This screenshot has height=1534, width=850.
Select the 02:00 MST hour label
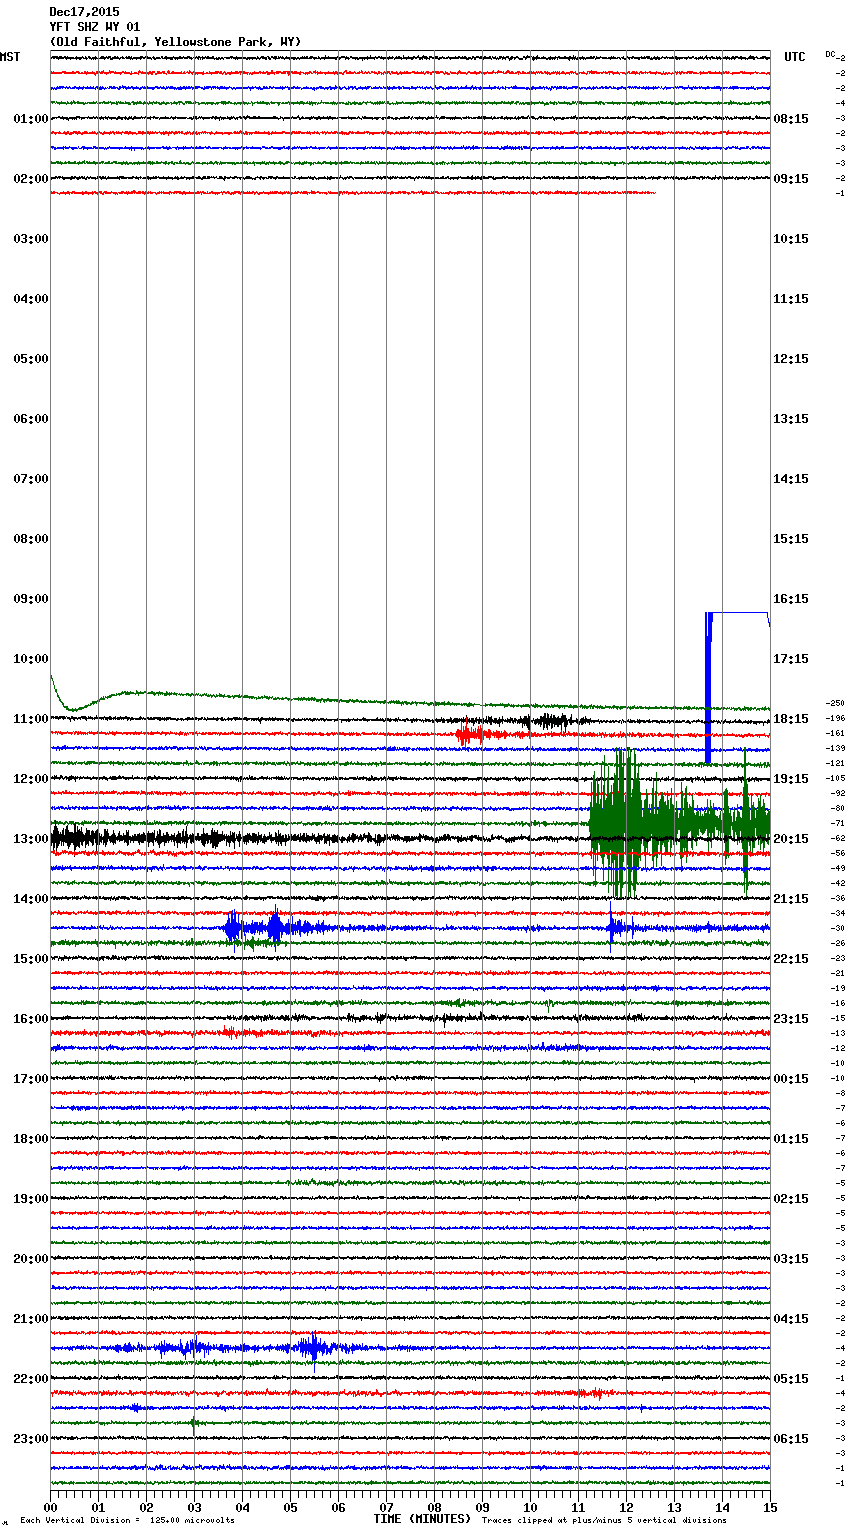30,179
